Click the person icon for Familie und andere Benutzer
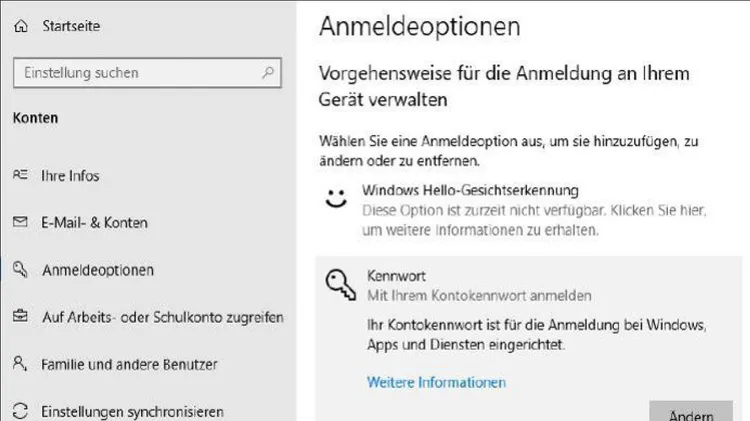Image resolution: width=750 pixels, height=421 pixels. pyautogui.click(x=20, y=364)
